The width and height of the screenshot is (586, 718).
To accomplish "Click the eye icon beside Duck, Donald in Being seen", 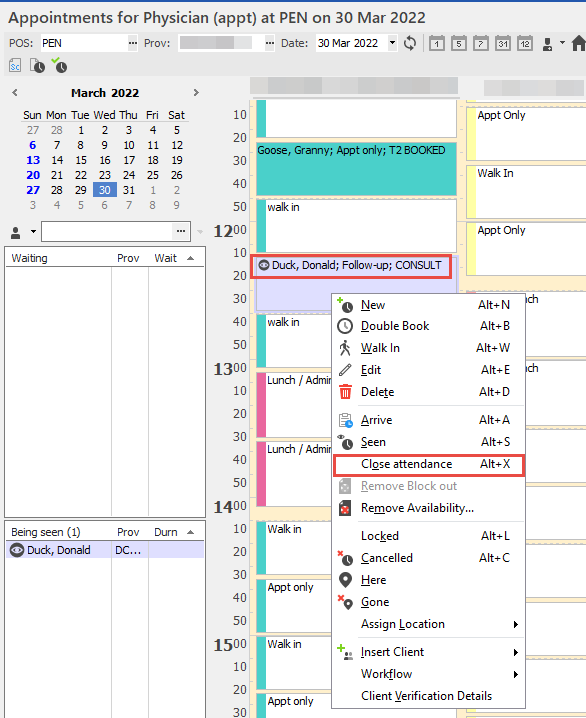I will pos(17,550).
